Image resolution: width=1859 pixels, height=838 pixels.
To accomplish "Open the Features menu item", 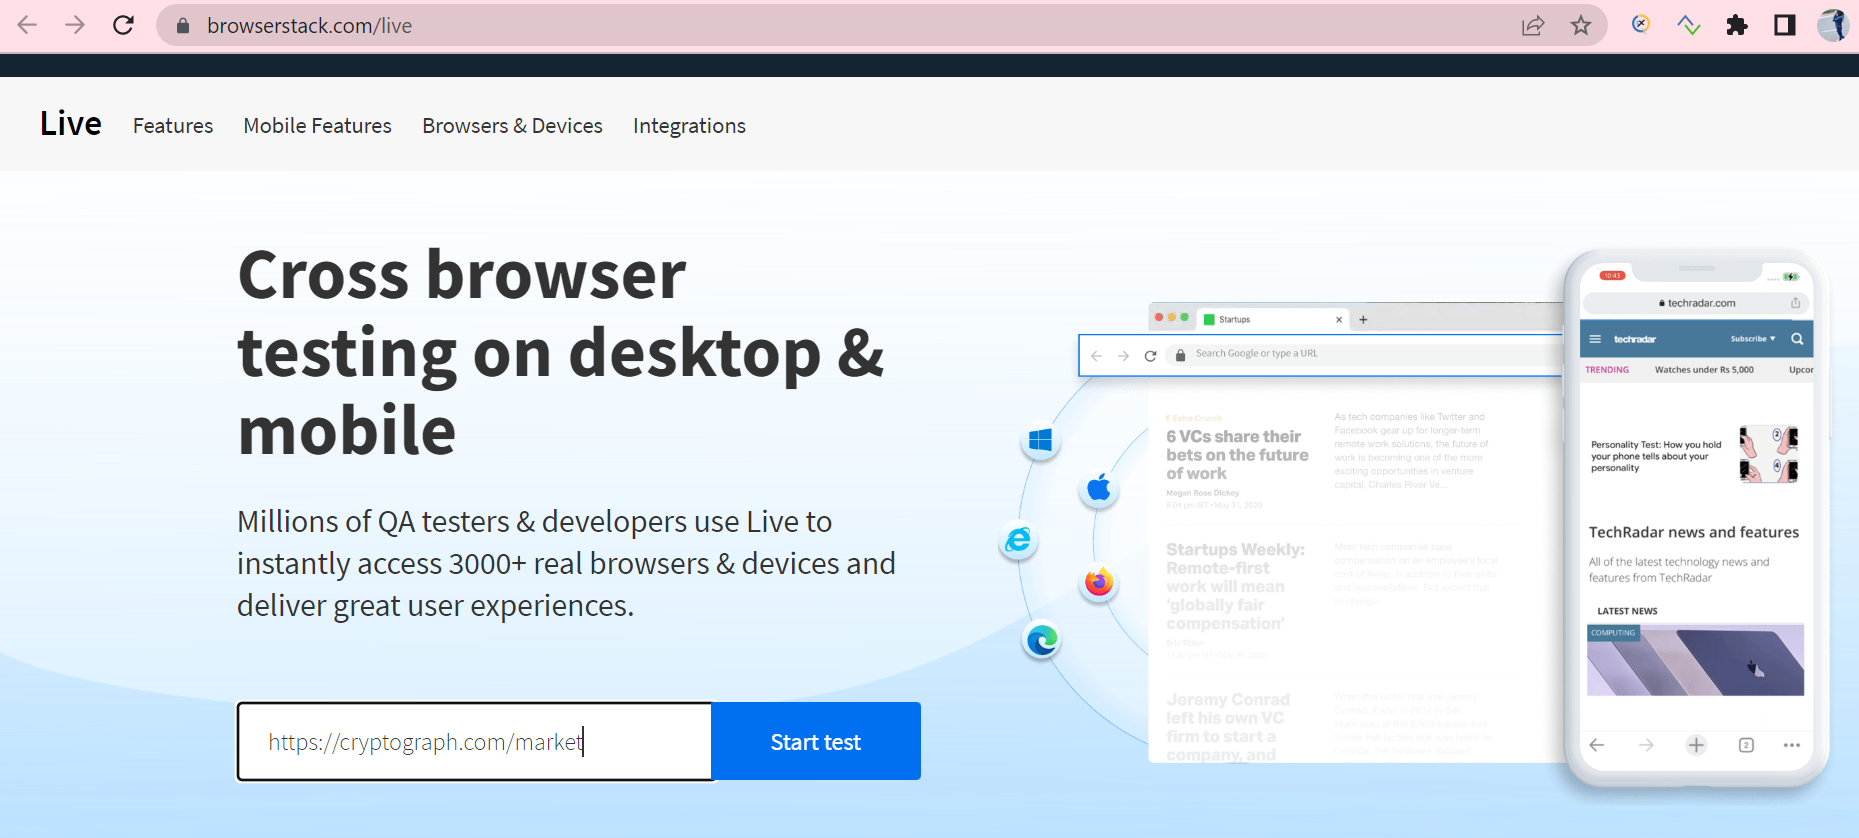I will (x=173, y=126).
